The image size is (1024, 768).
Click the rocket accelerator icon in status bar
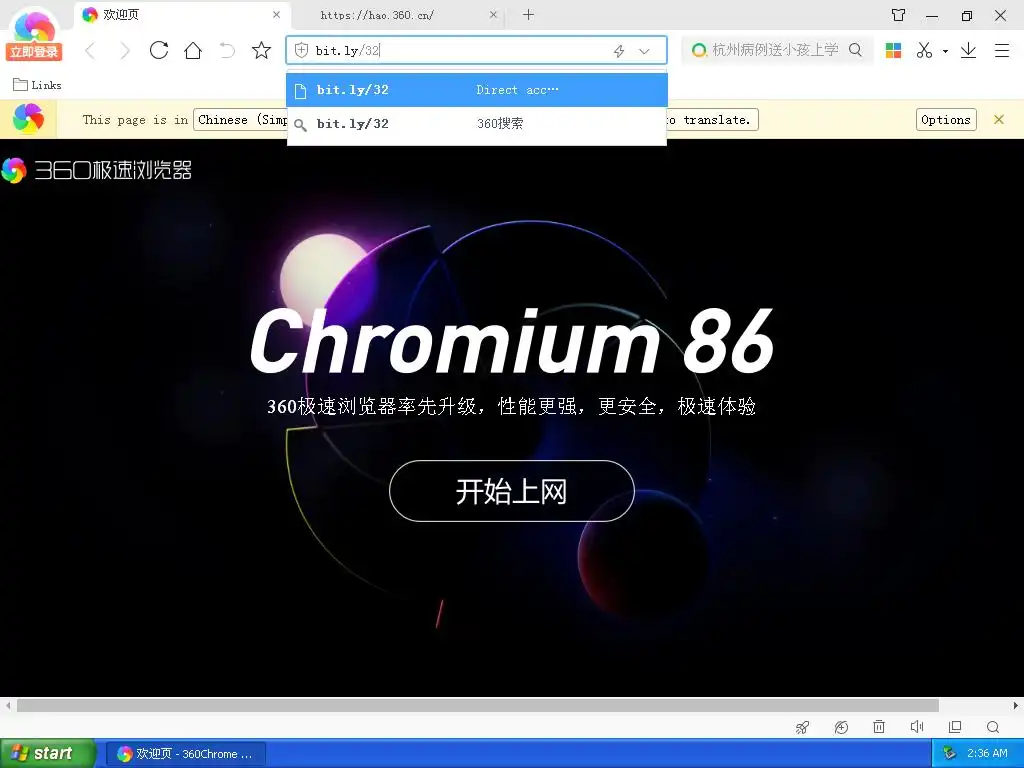pyautogui.click(x=803, y=727)
